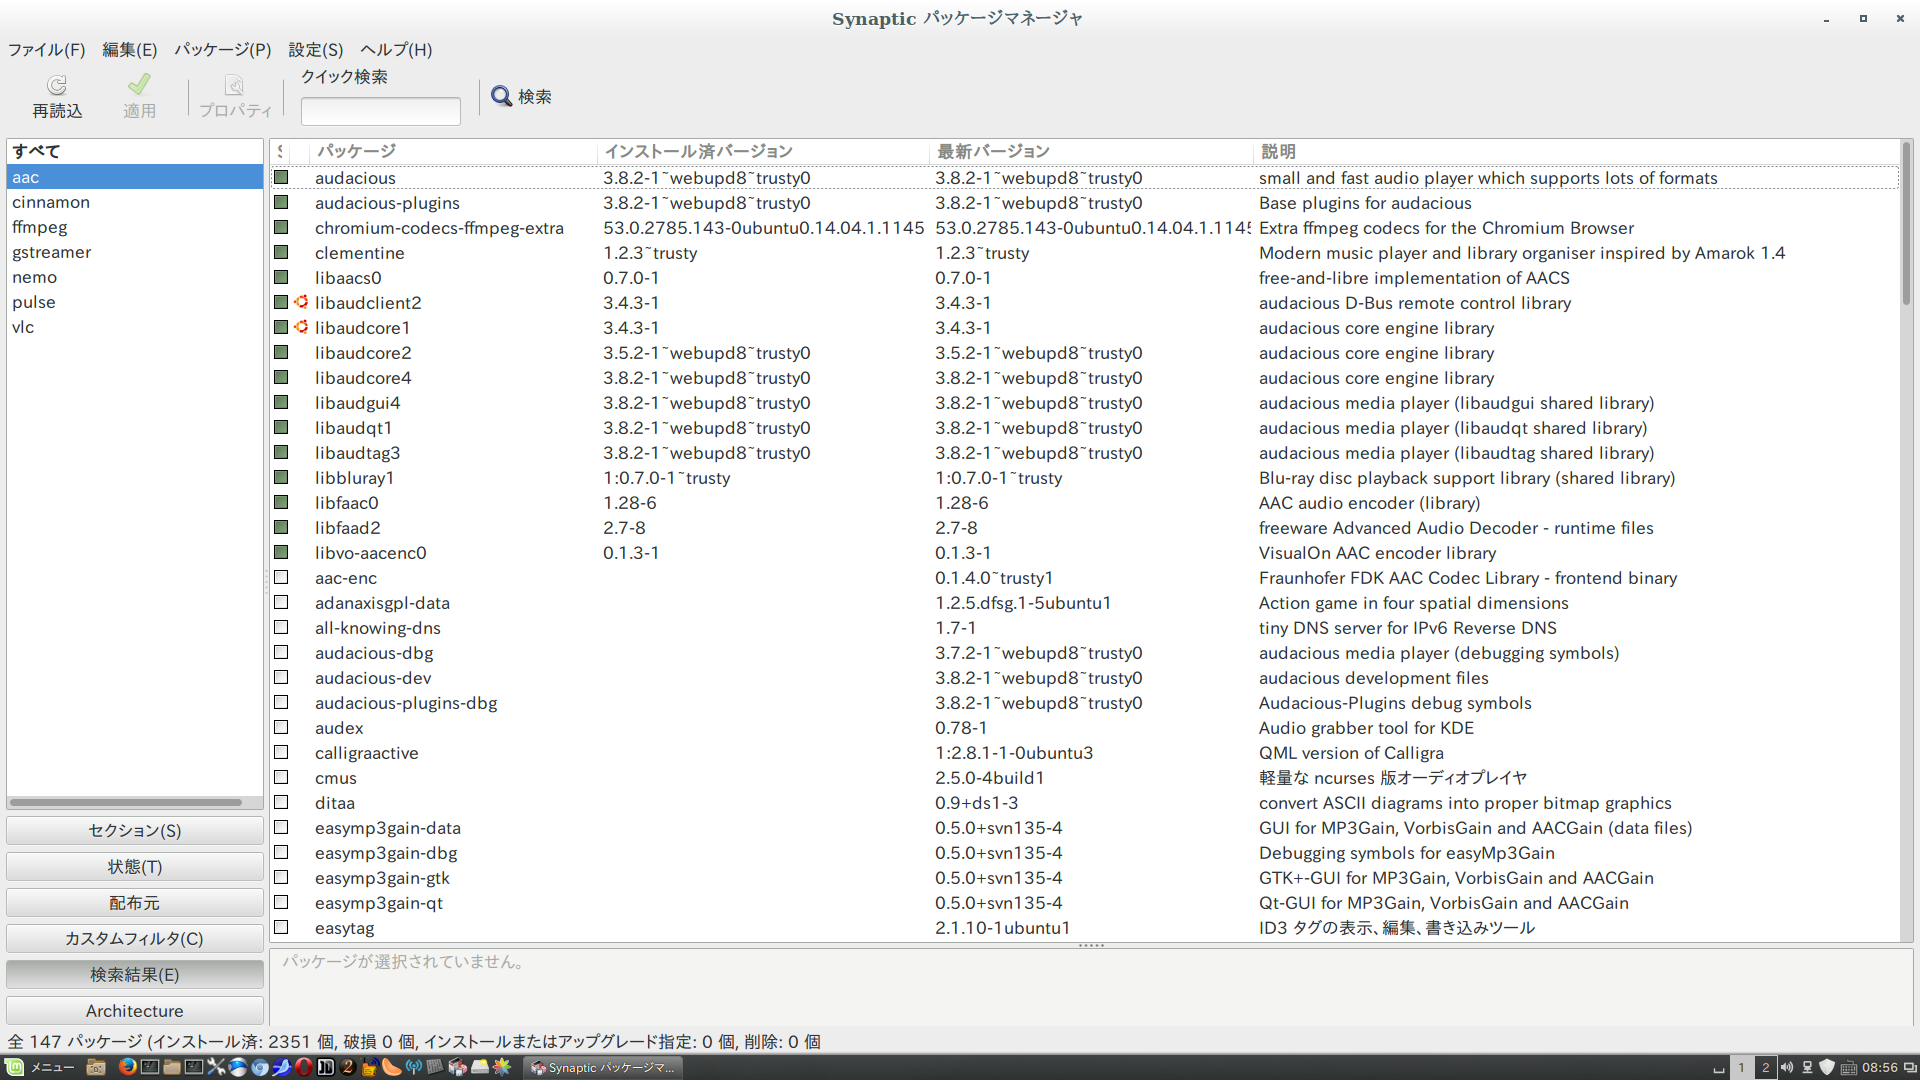Open the 設定(S) menu
This screenshot has height=1080, width=1920.
pos(315,49)
